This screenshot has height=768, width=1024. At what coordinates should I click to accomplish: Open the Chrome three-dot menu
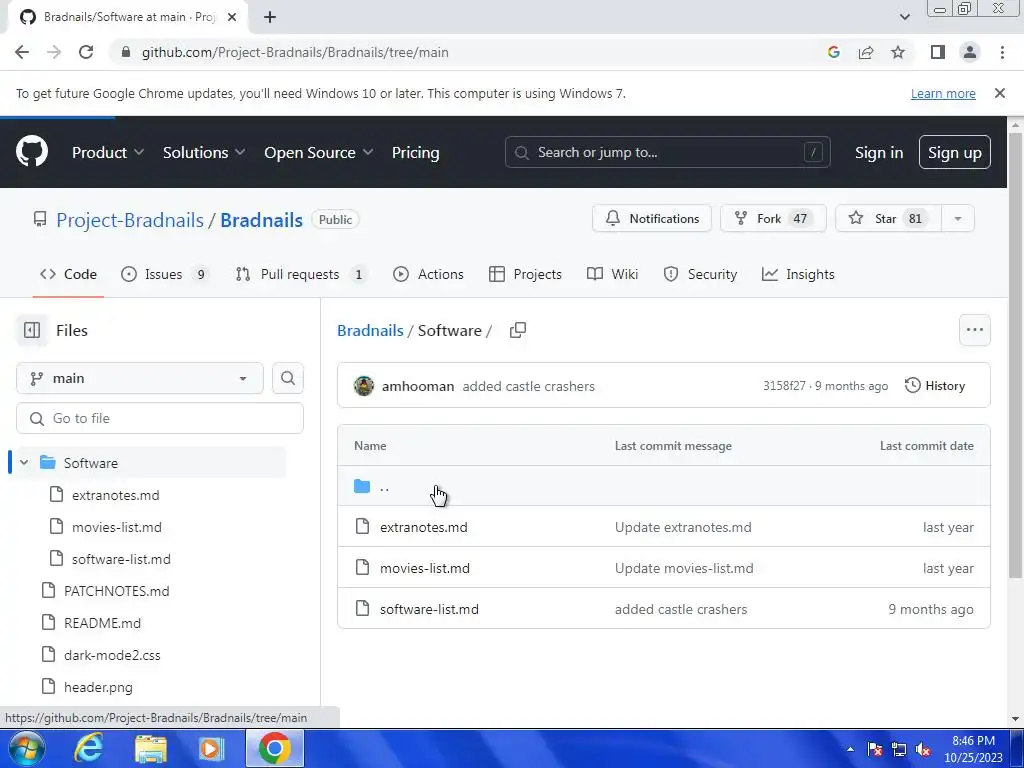(1002, 52)
